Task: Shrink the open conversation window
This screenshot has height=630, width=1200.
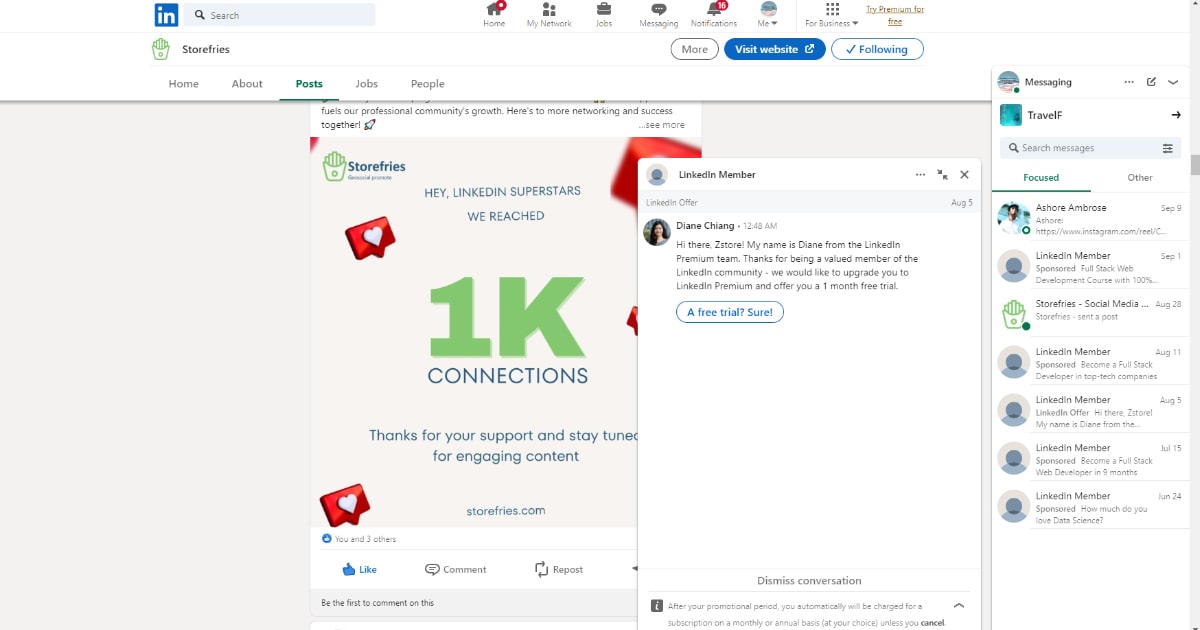Action: (x=942, y=174)
